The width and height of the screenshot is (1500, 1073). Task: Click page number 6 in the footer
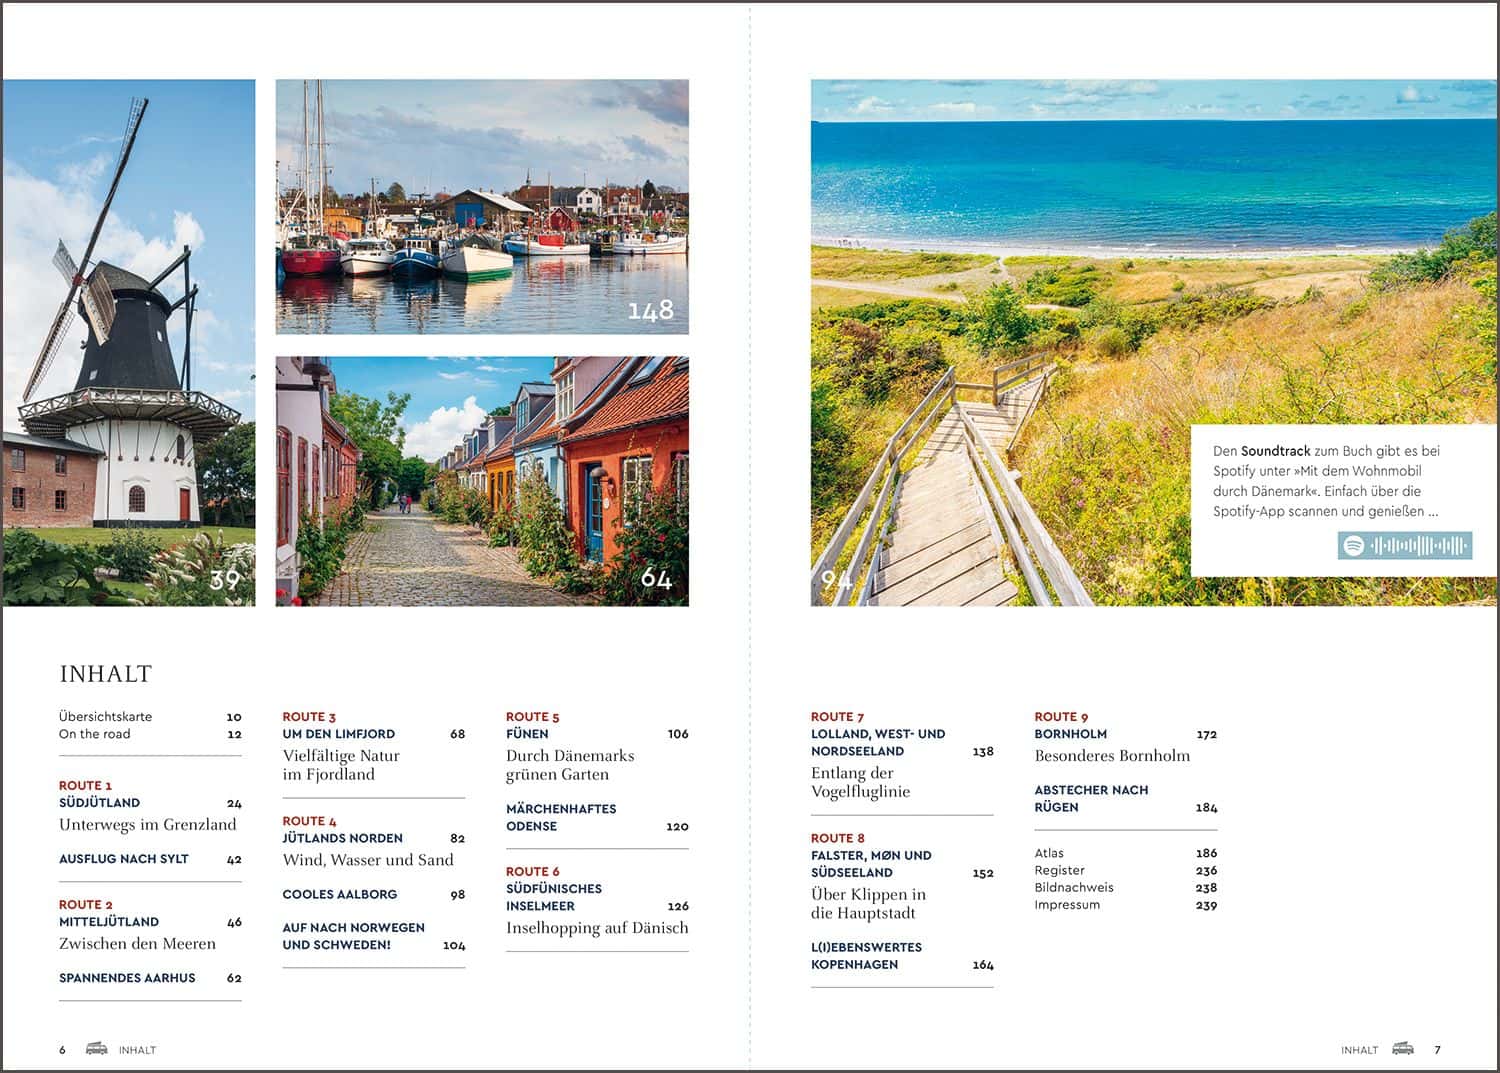[x=62, y=1050]
